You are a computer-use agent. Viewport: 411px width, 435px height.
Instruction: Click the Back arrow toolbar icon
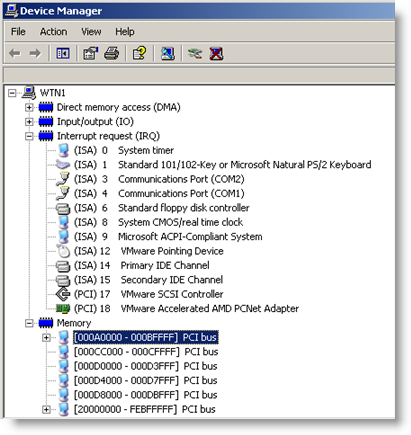[x=15, y=53]
